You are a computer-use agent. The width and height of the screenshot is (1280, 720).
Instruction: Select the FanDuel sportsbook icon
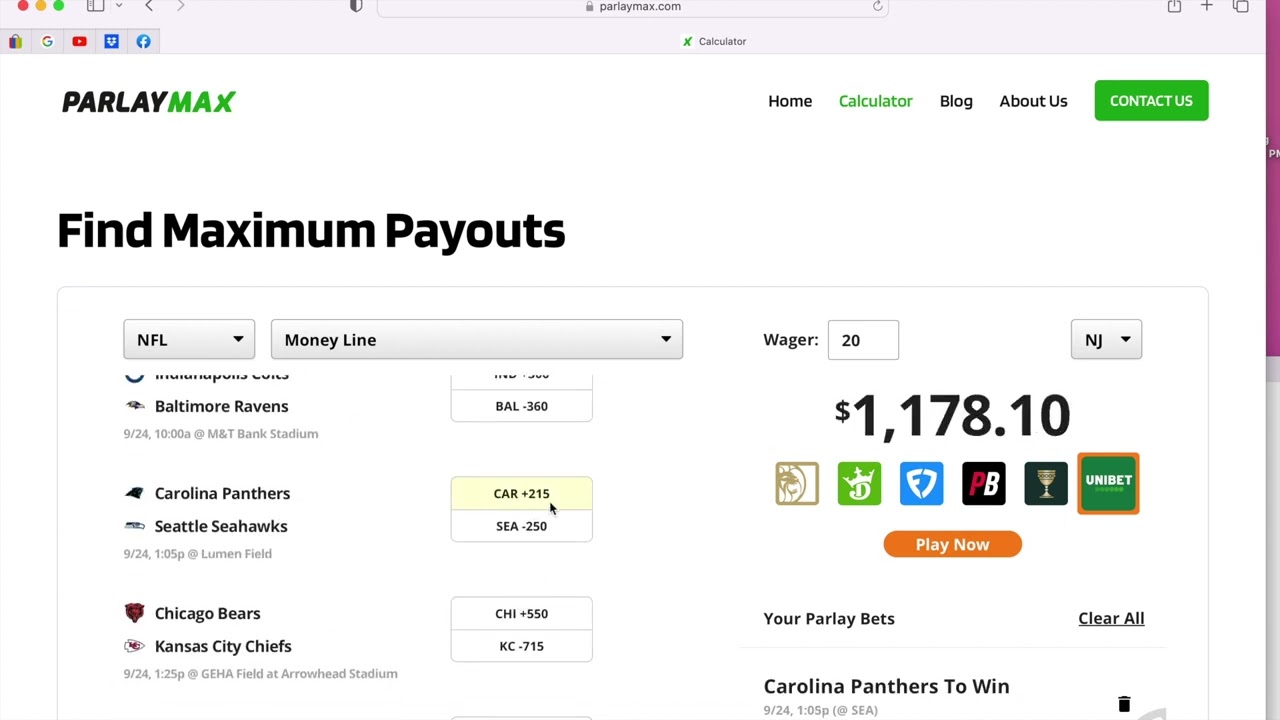pyautogui.click(x=921, y=484)
